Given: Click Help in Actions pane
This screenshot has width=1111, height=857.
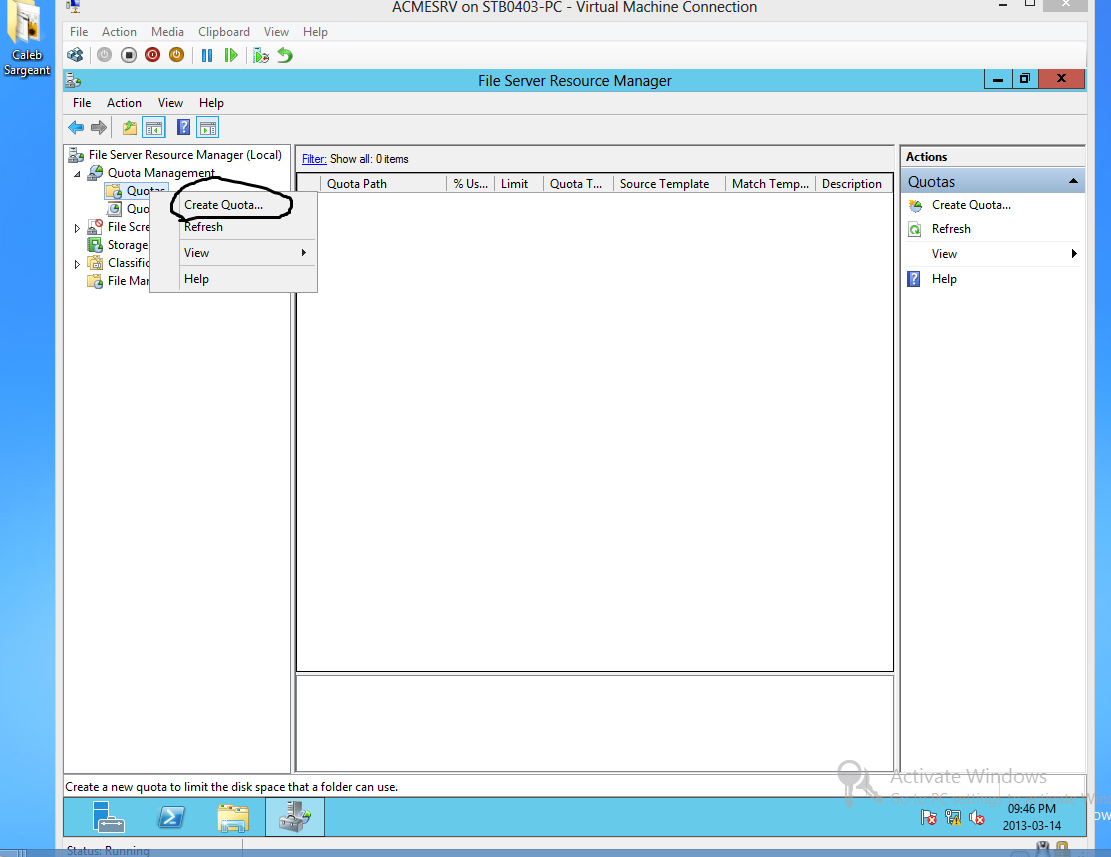Looking at the screenshot, I should tap(944, 279).
